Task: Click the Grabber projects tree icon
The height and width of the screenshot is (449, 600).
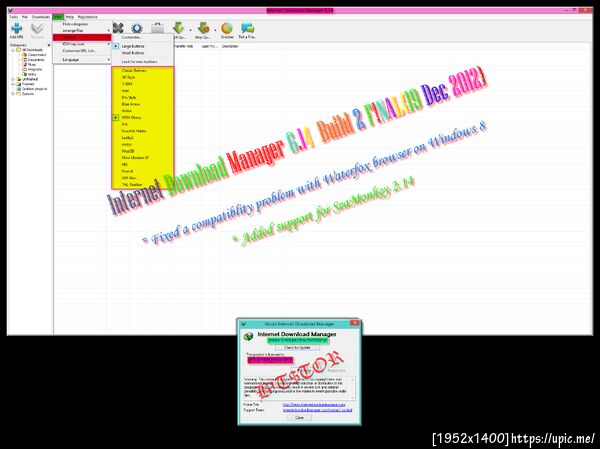Action: (18, 89)
